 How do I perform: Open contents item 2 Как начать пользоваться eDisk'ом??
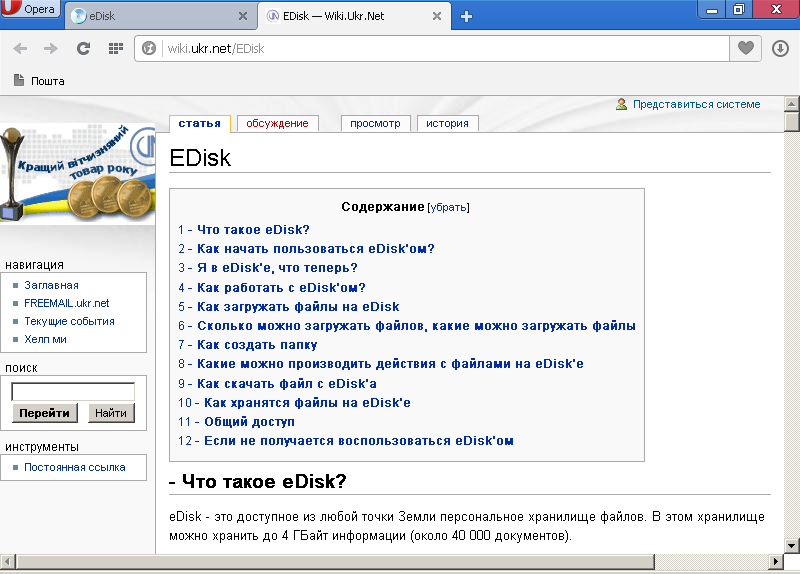click(x=306, y=248)
